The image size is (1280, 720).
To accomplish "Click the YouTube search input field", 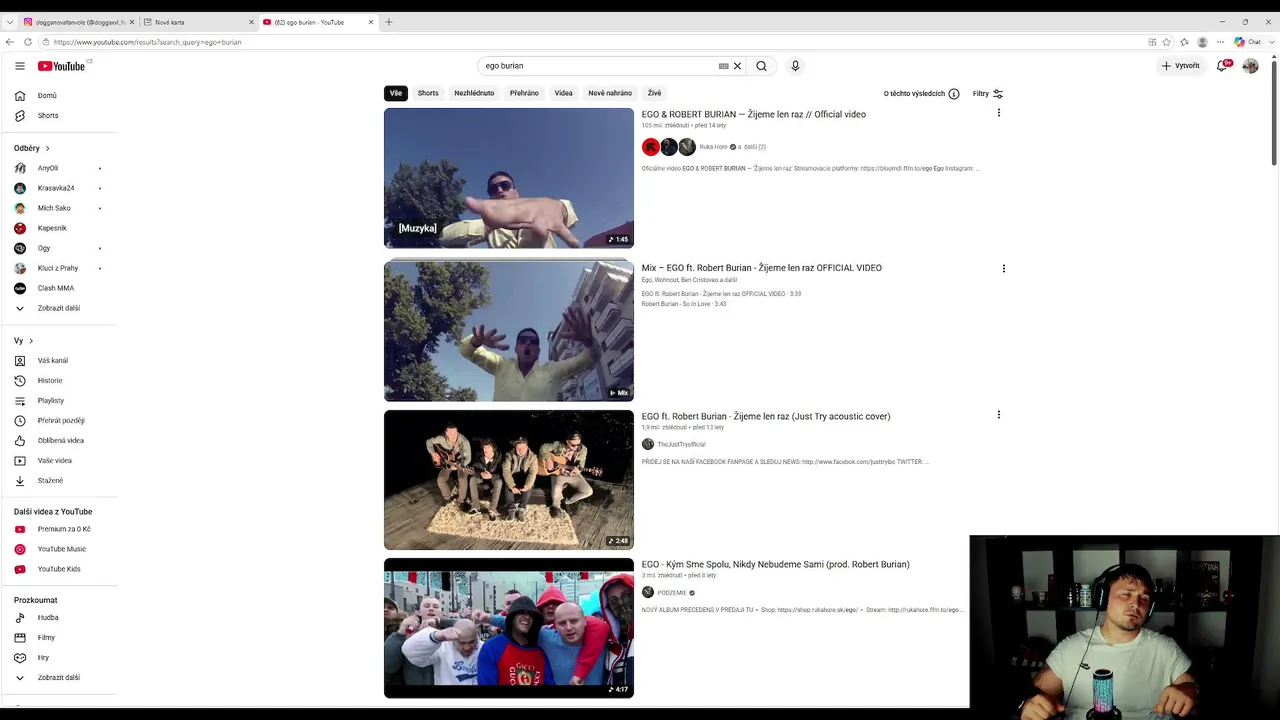I will (x=598, y=66).
